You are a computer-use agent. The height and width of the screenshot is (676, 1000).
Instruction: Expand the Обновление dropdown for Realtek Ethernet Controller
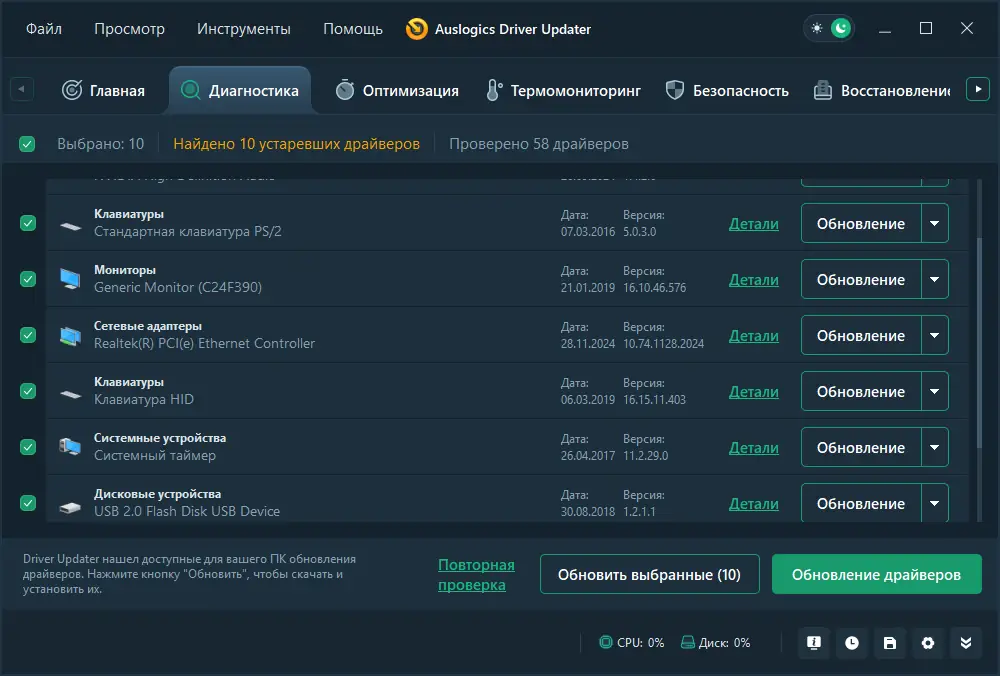point(935,335)
